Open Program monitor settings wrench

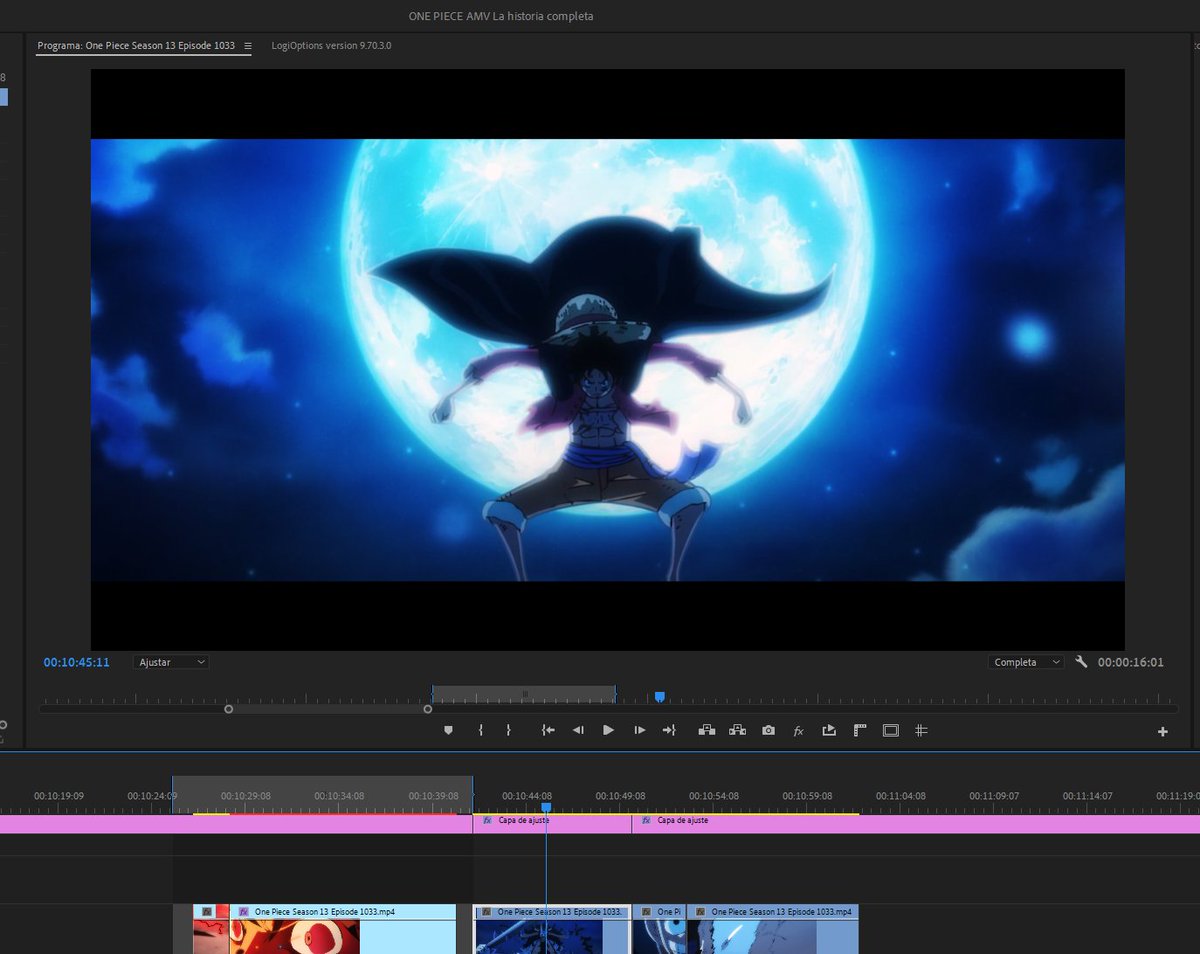point(1081,662)
